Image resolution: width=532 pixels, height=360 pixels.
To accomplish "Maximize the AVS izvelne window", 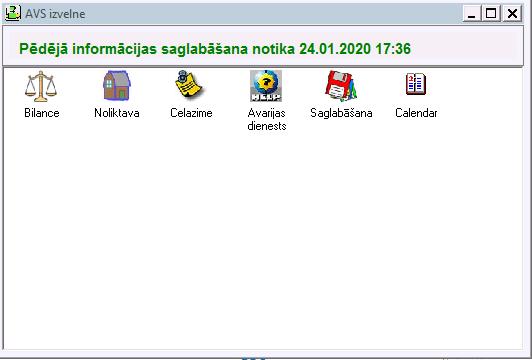I will click(491, 14).
